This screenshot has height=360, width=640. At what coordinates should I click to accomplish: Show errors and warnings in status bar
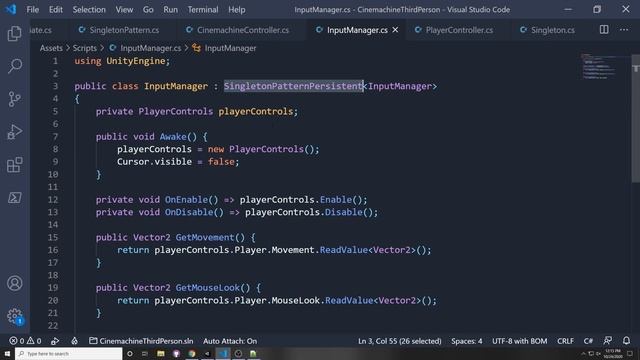click(25, 341)
